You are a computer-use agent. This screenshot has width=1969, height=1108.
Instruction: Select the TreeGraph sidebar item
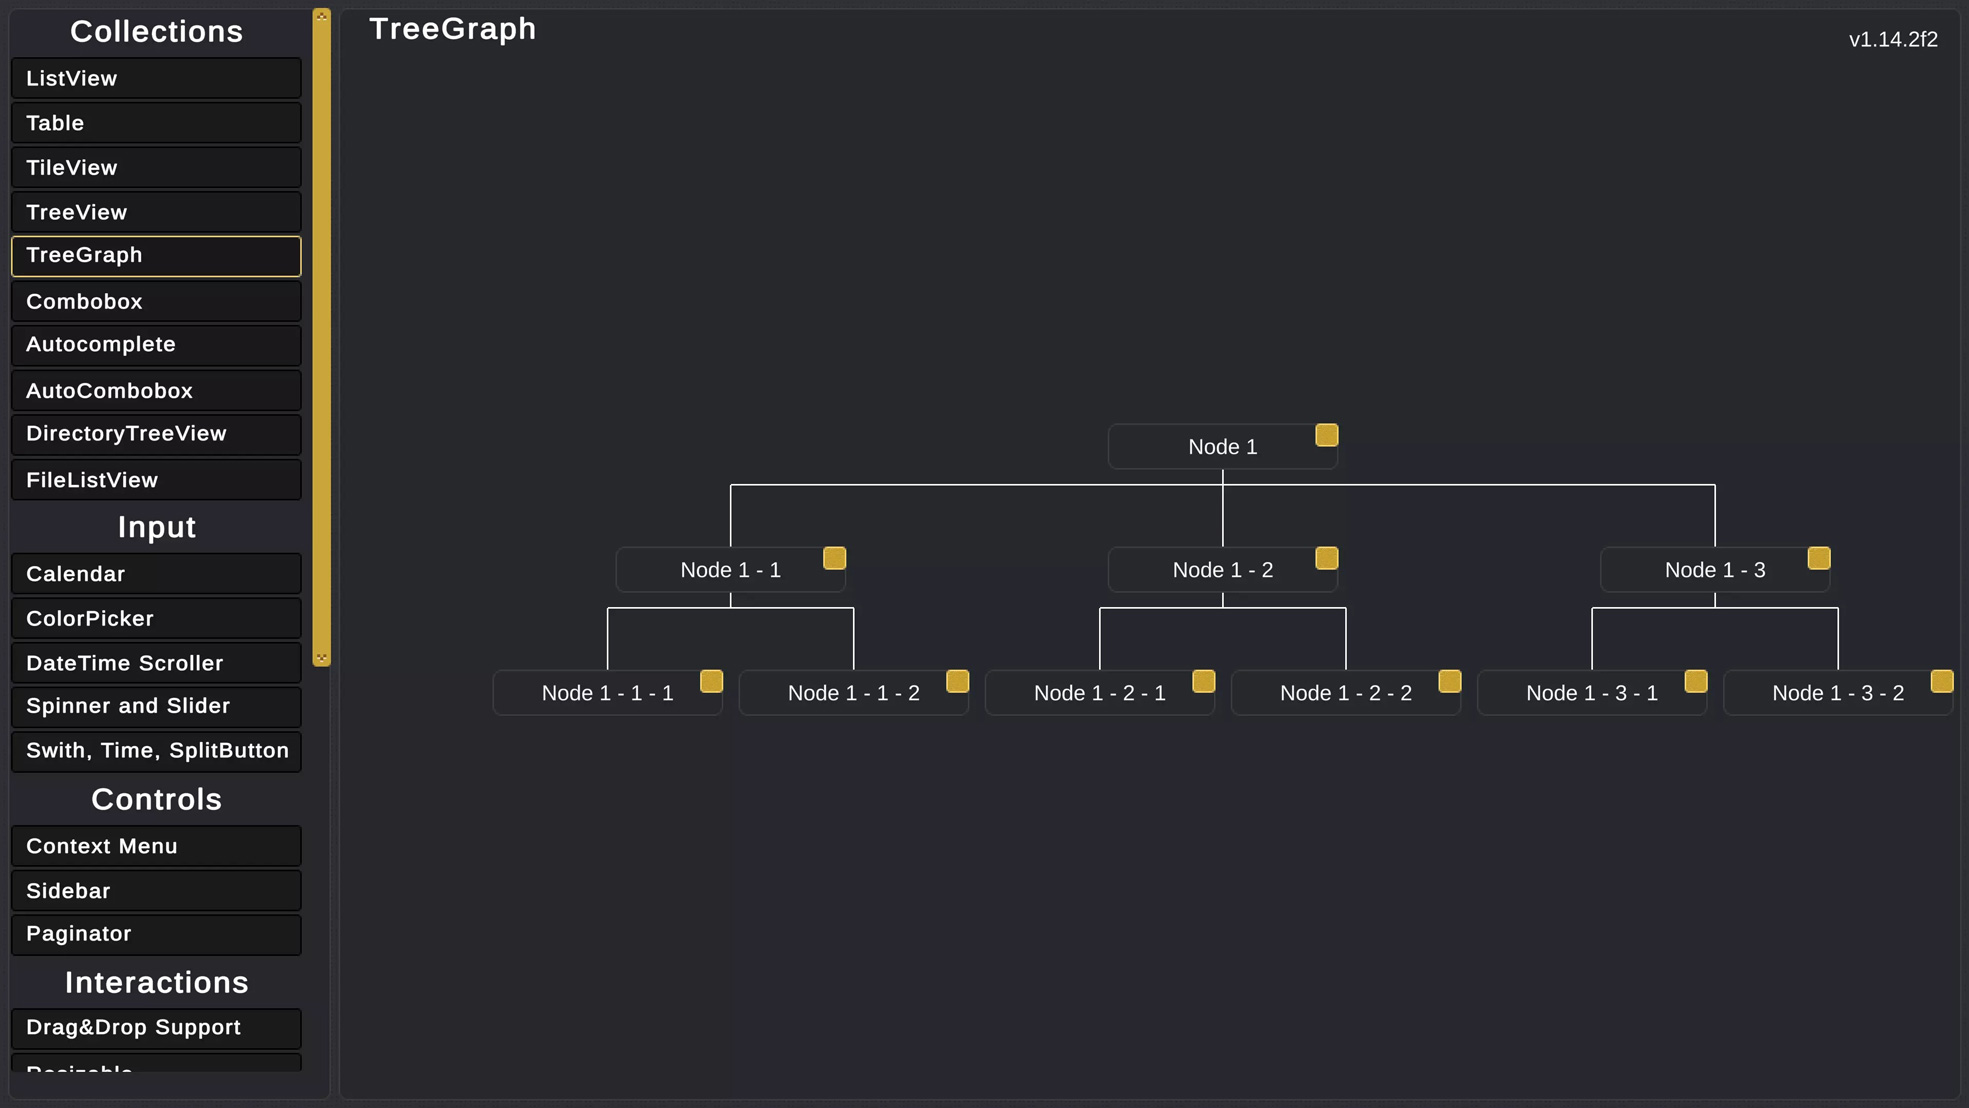156,256
